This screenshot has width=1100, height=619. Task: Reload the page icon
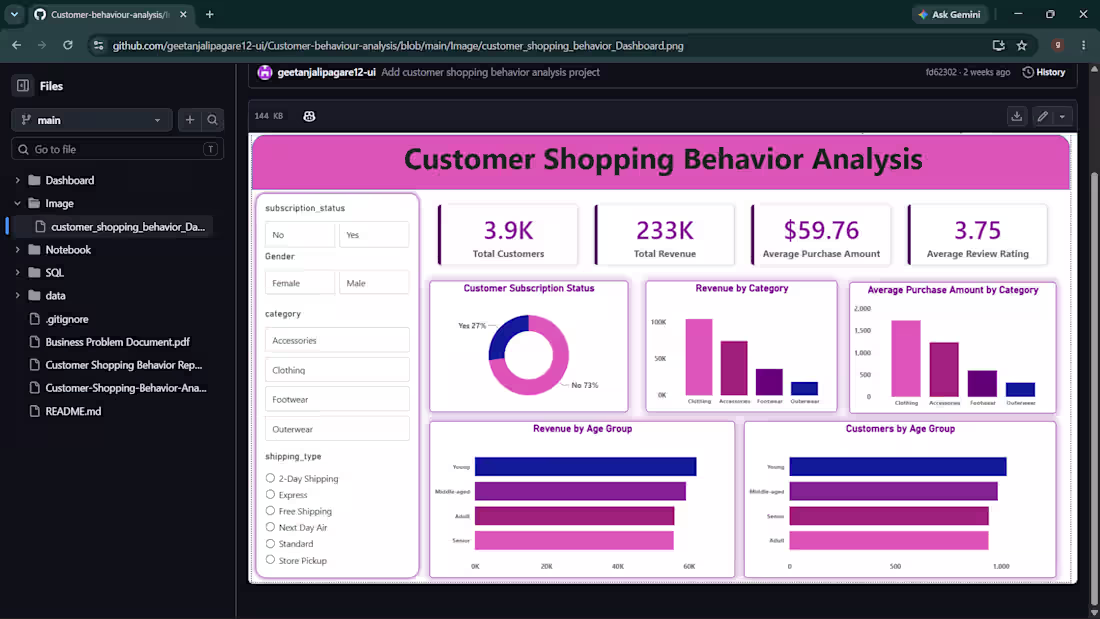point(68,46)
